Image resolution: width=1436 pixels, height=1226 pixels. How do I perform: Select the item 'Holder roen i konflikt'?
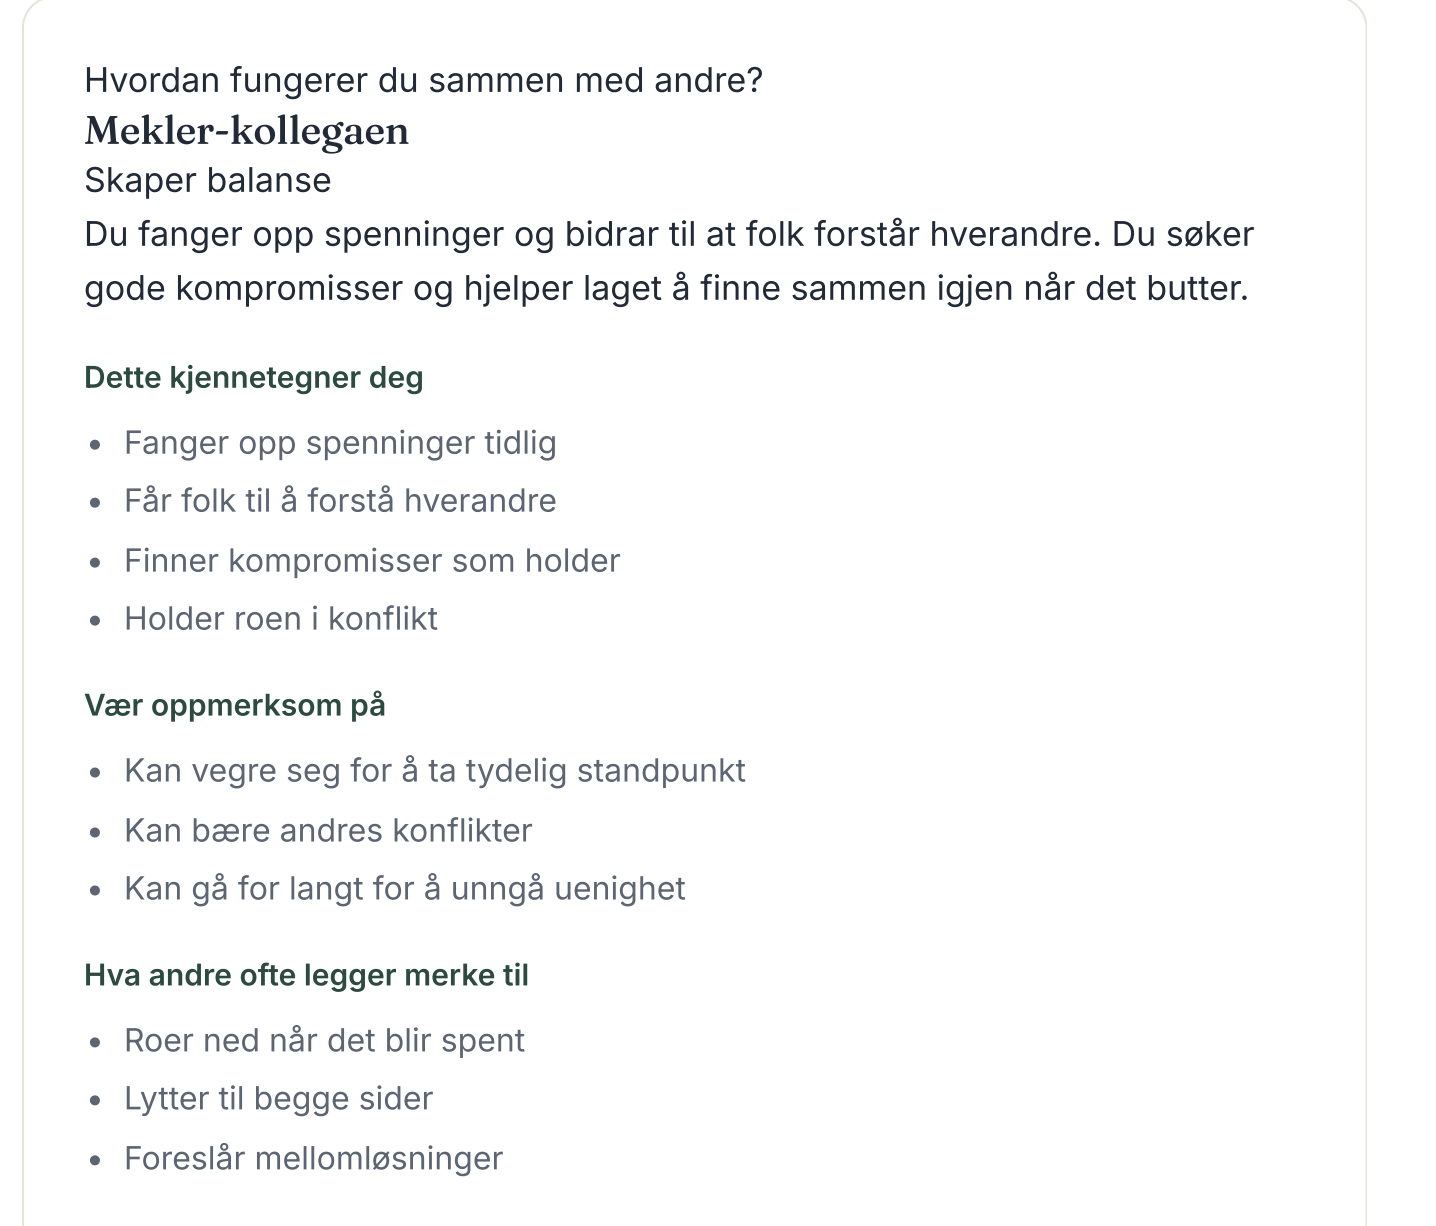(281, 619)
